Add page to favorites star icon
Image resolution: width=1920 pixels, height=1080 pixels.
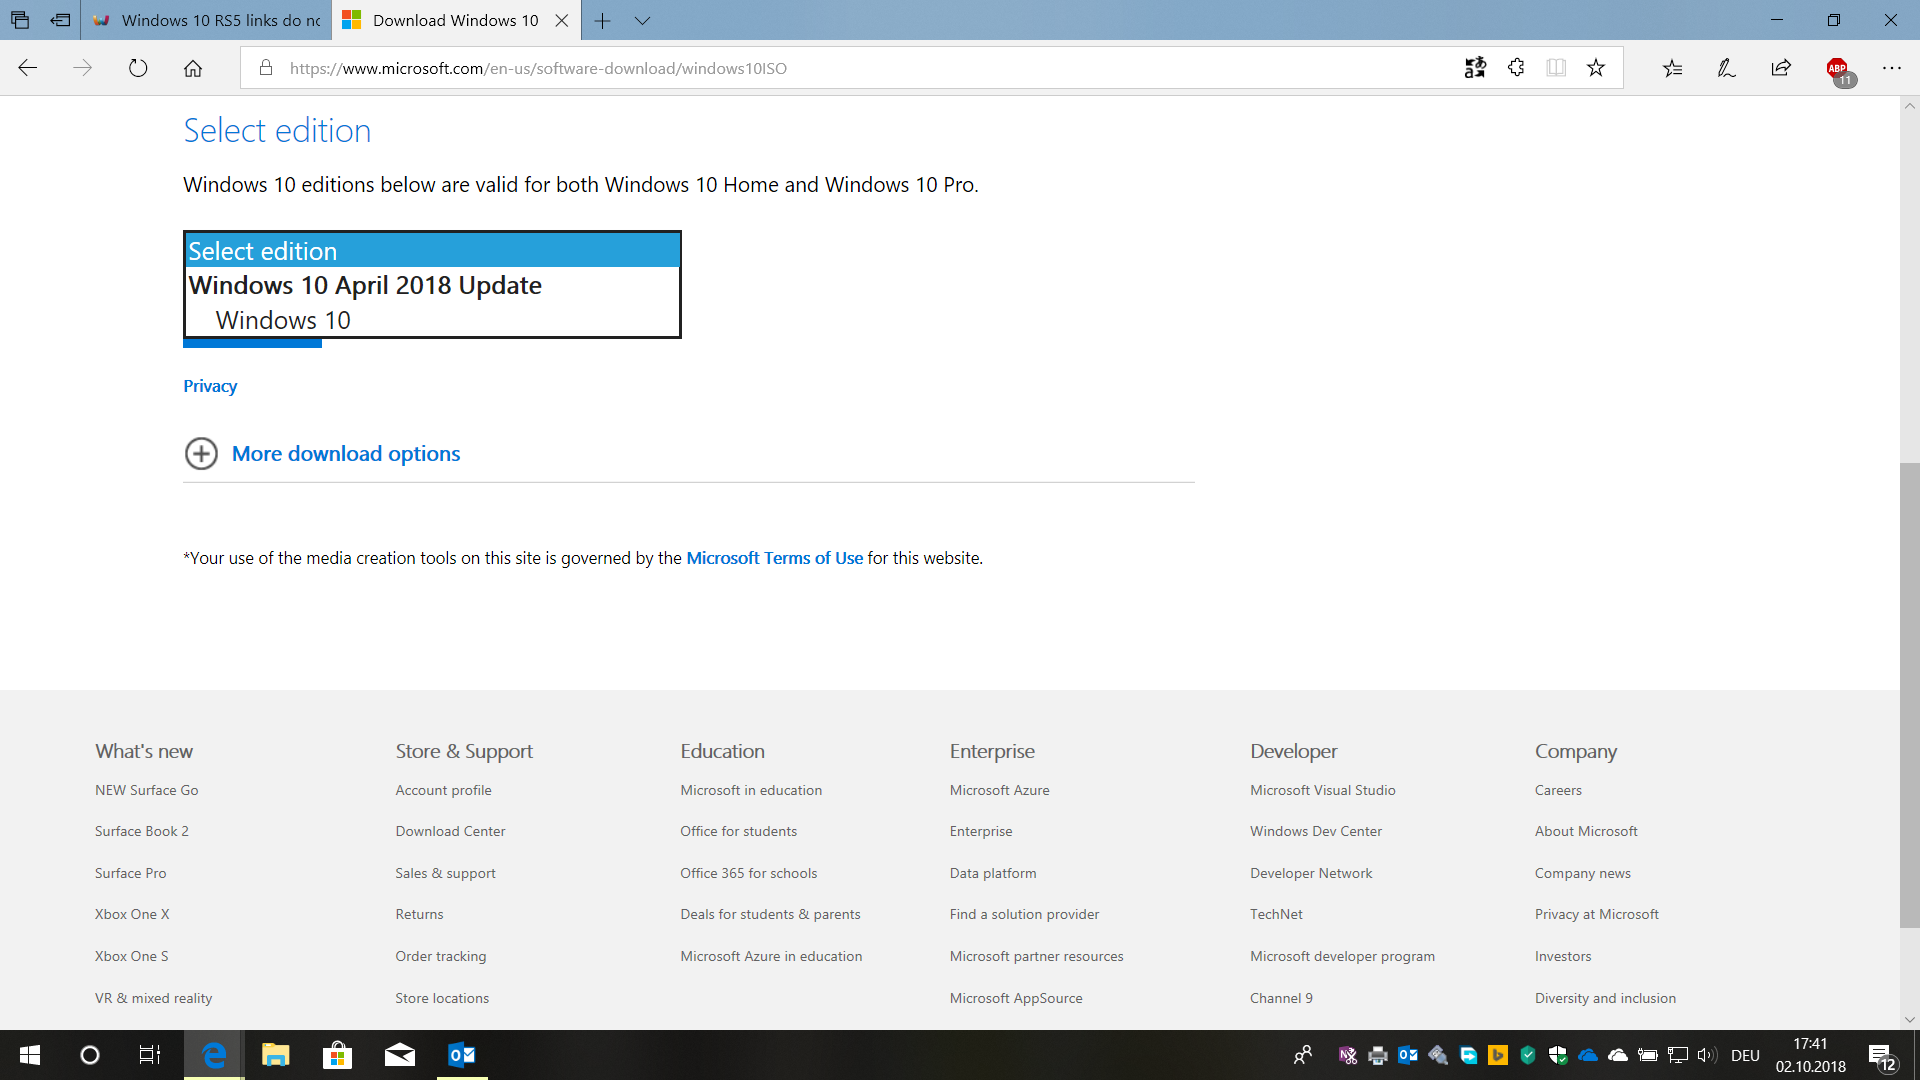coord(1596,68)
